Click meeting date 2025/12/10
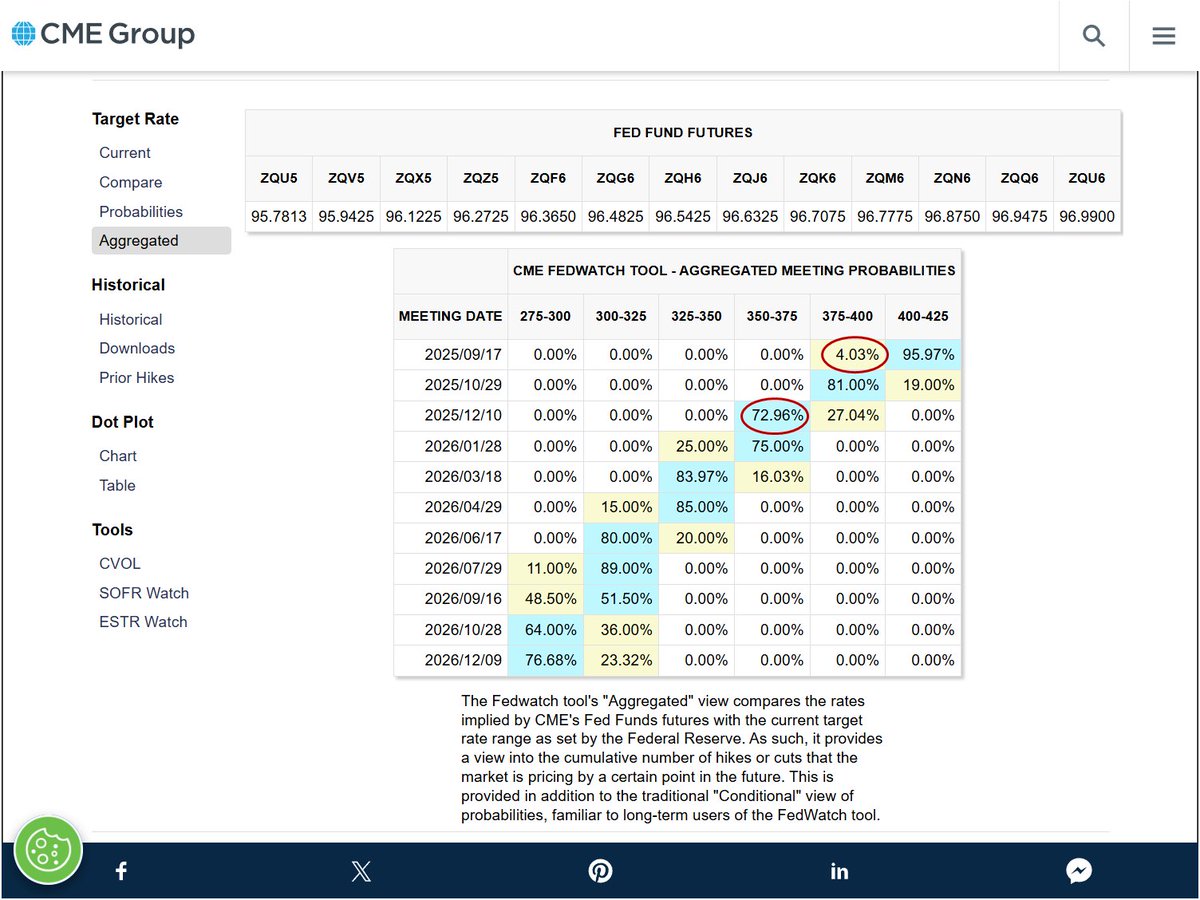 click(451, 416)
